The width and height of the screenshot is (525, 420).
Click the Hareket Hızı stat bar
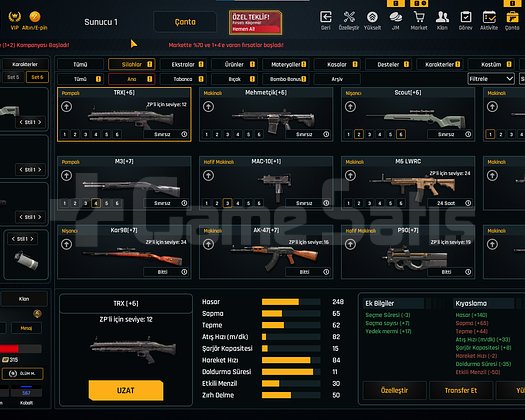tap(291, 360)
